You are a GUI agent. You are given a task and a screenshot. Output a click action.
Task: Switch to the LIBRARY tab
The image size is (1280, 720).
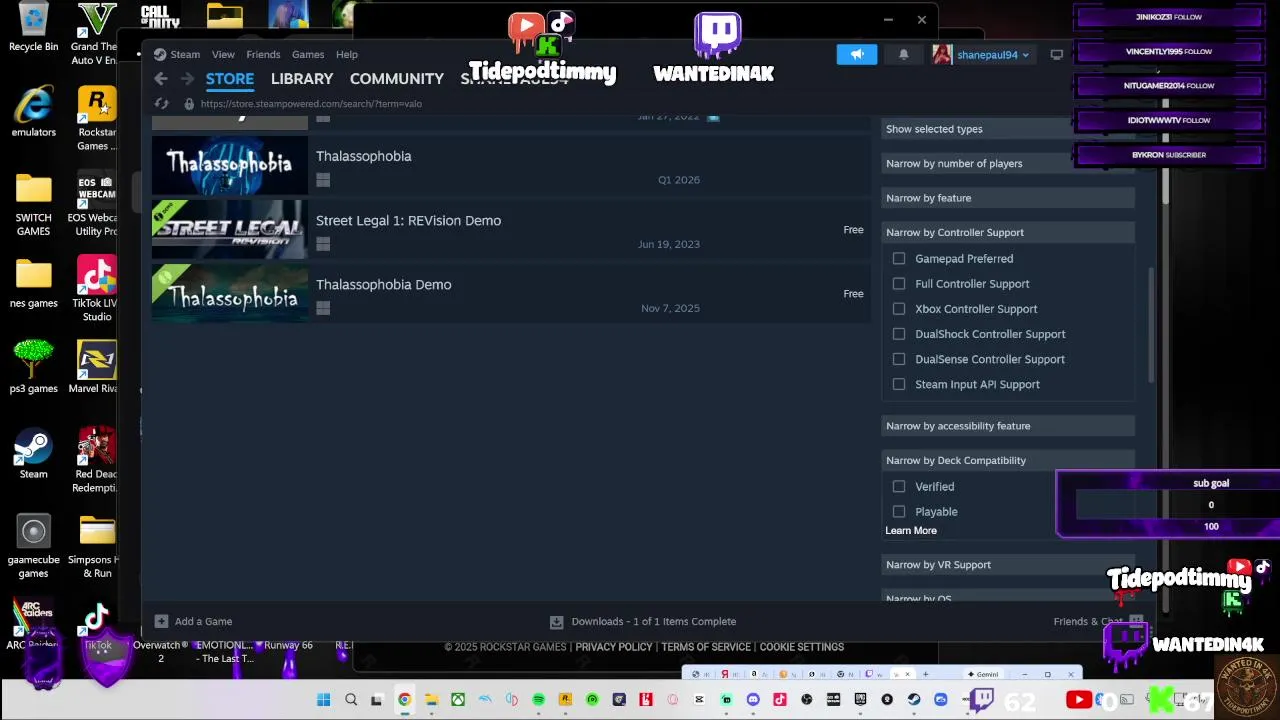[x=302, y=78]
